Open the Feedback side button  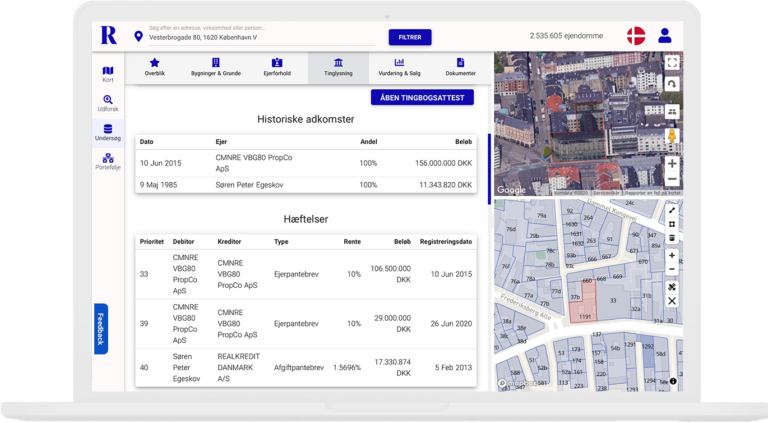[101, 329]
